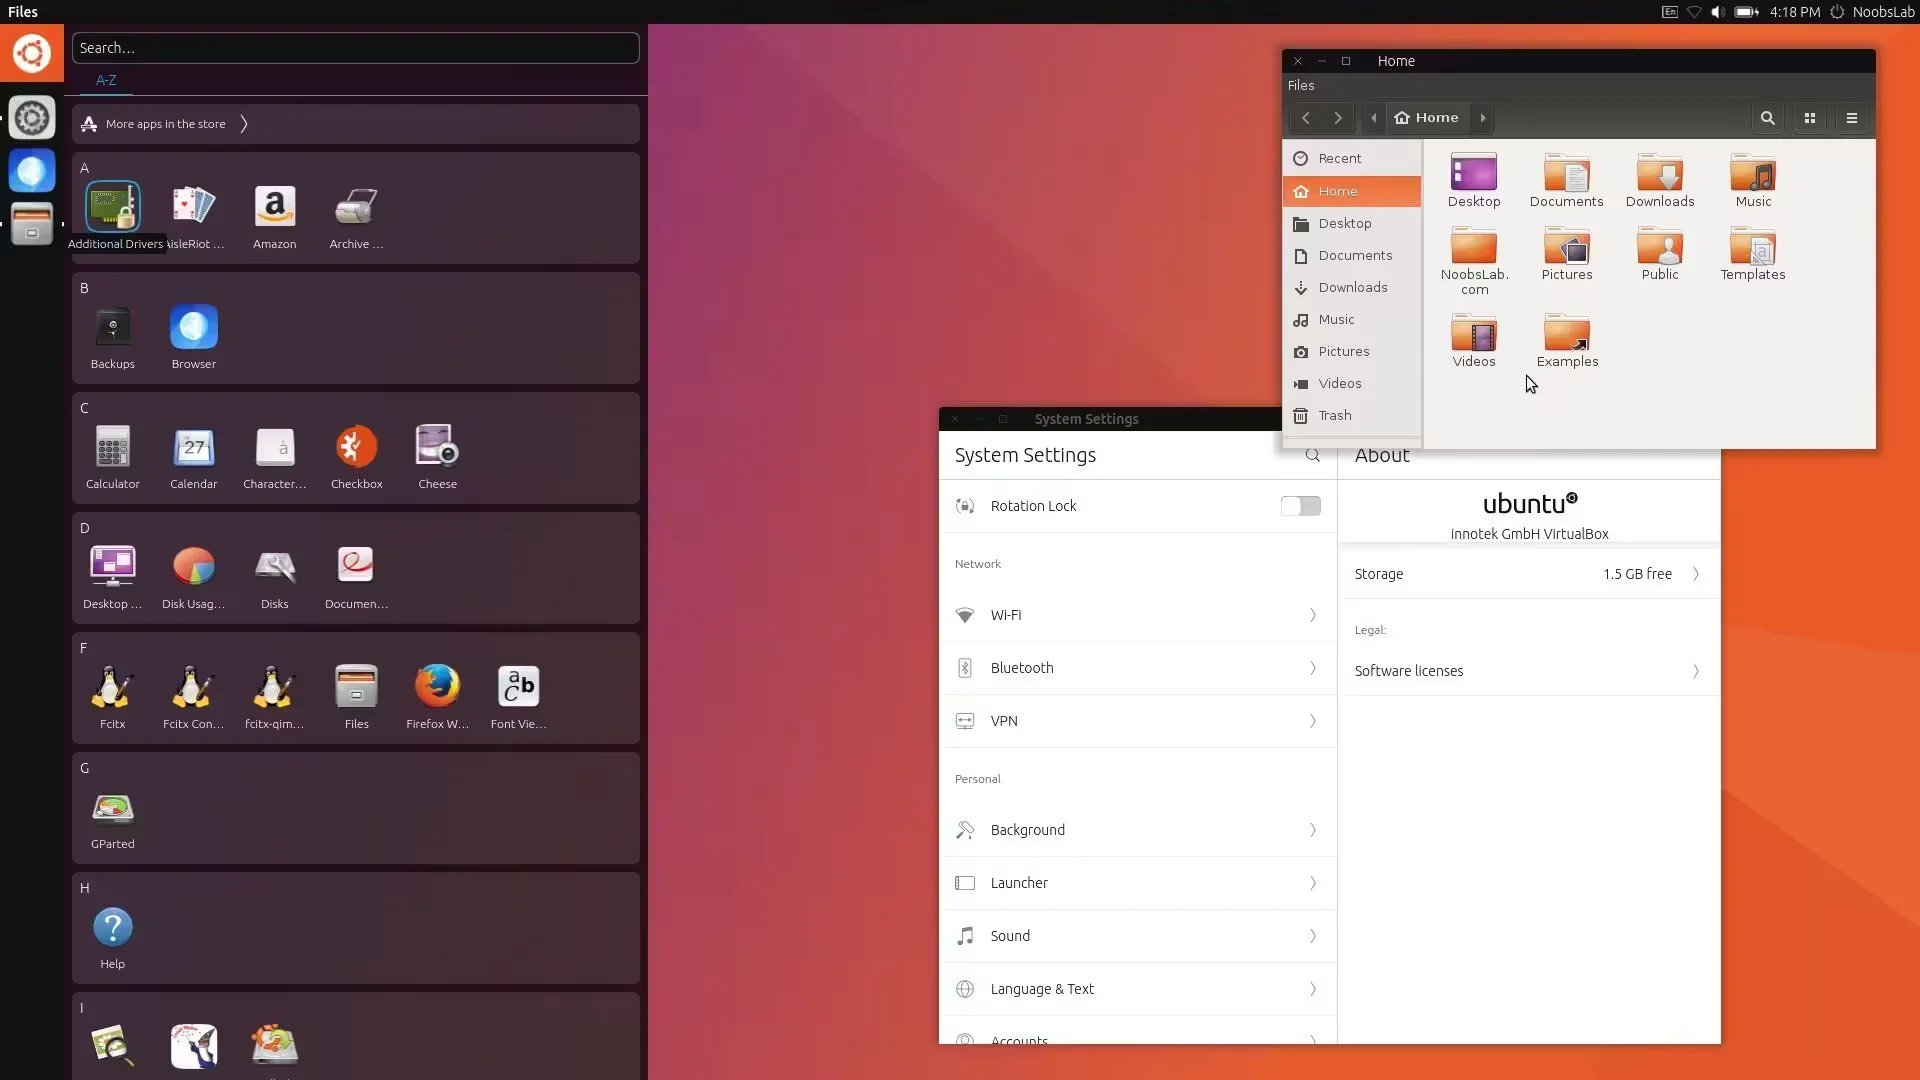Open the Amazon app icon

click(x=274, y=208)
